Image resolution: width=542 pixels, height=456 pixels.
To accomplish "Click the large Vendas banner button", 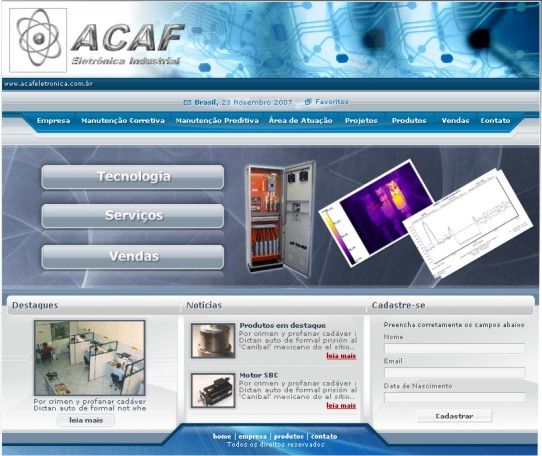I will pyautogui.click(x=133, y=257).
